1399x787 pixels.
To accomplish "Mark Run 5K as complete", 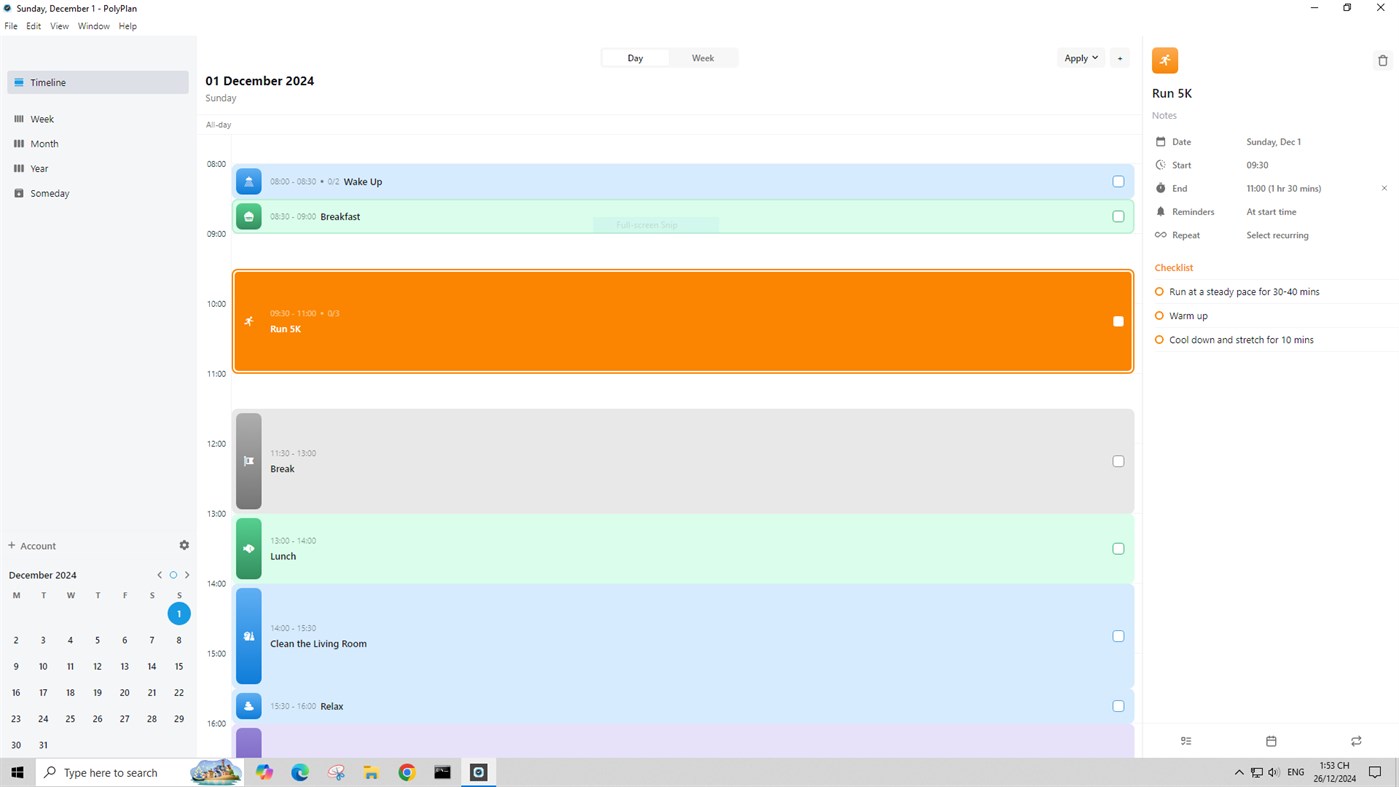I will click(x=1118, y=321).
